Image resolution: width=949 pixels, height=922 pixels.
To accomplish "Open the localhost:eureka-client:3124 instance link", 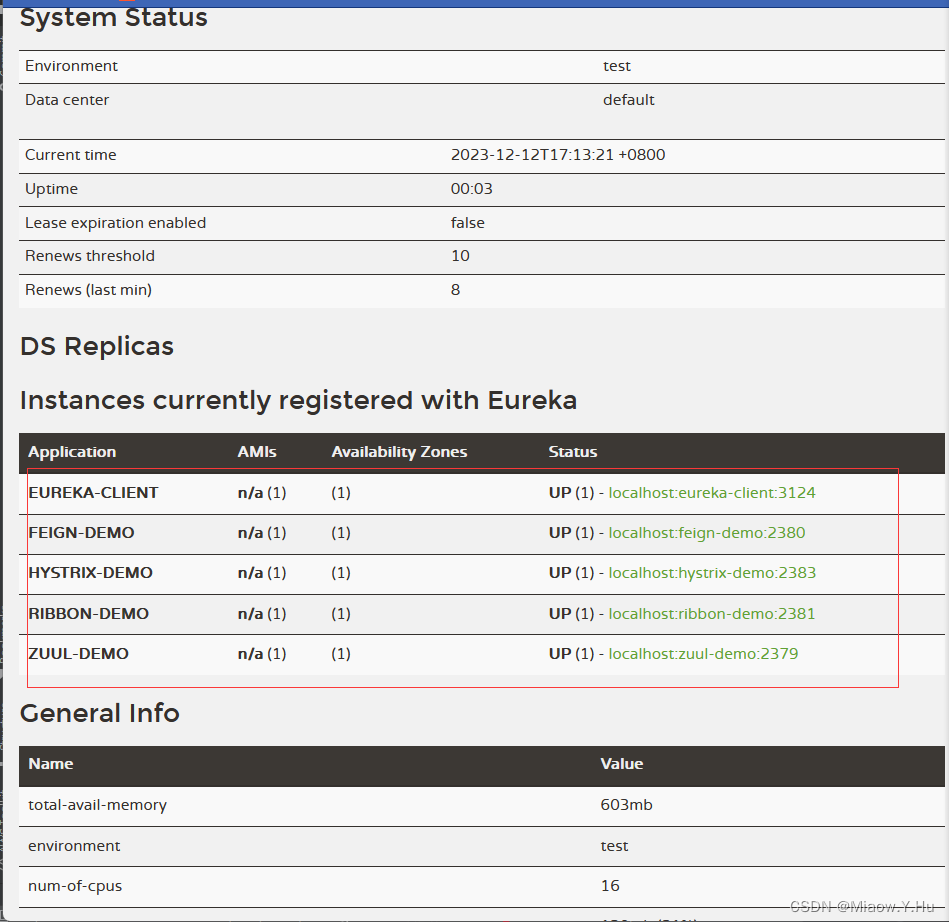I will (x=712, y=493).
